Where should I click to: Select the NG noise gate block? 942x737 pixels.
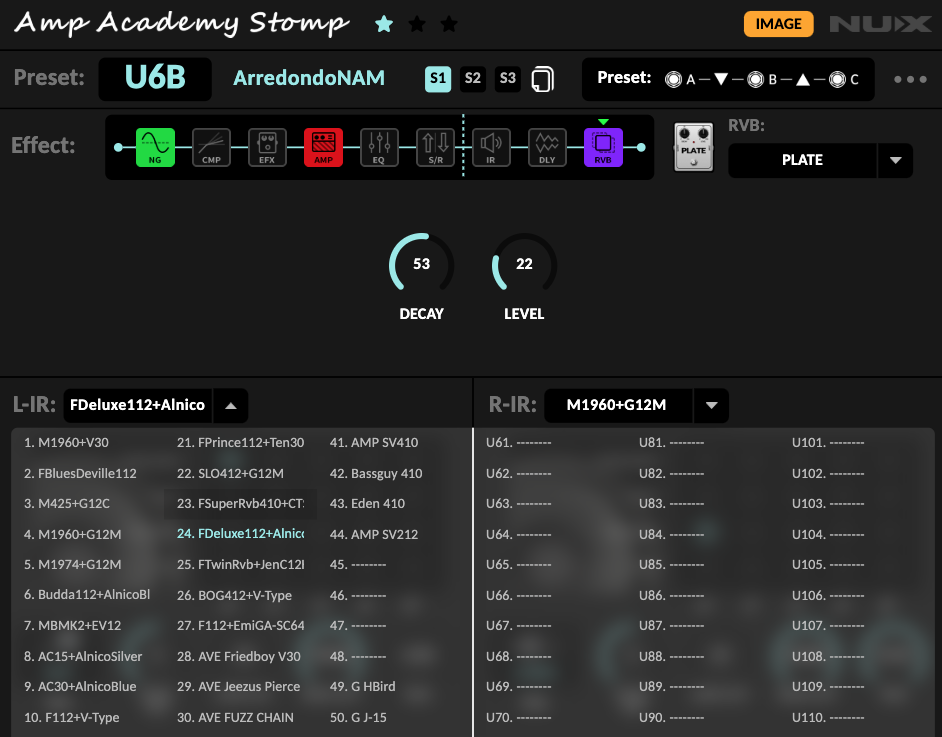pos(155,147)
